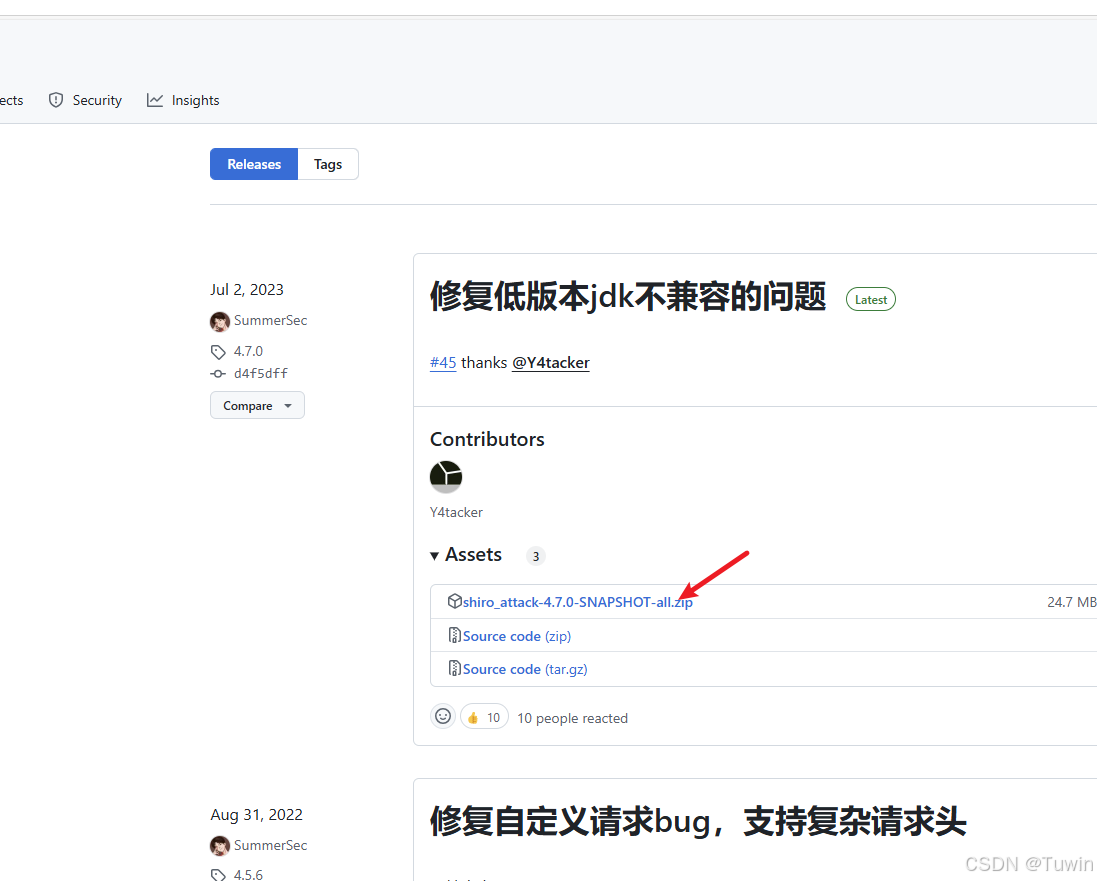Collapse the Assets section
The width and height of the screenshot is (1097, 881).
[x=466, y=555]
